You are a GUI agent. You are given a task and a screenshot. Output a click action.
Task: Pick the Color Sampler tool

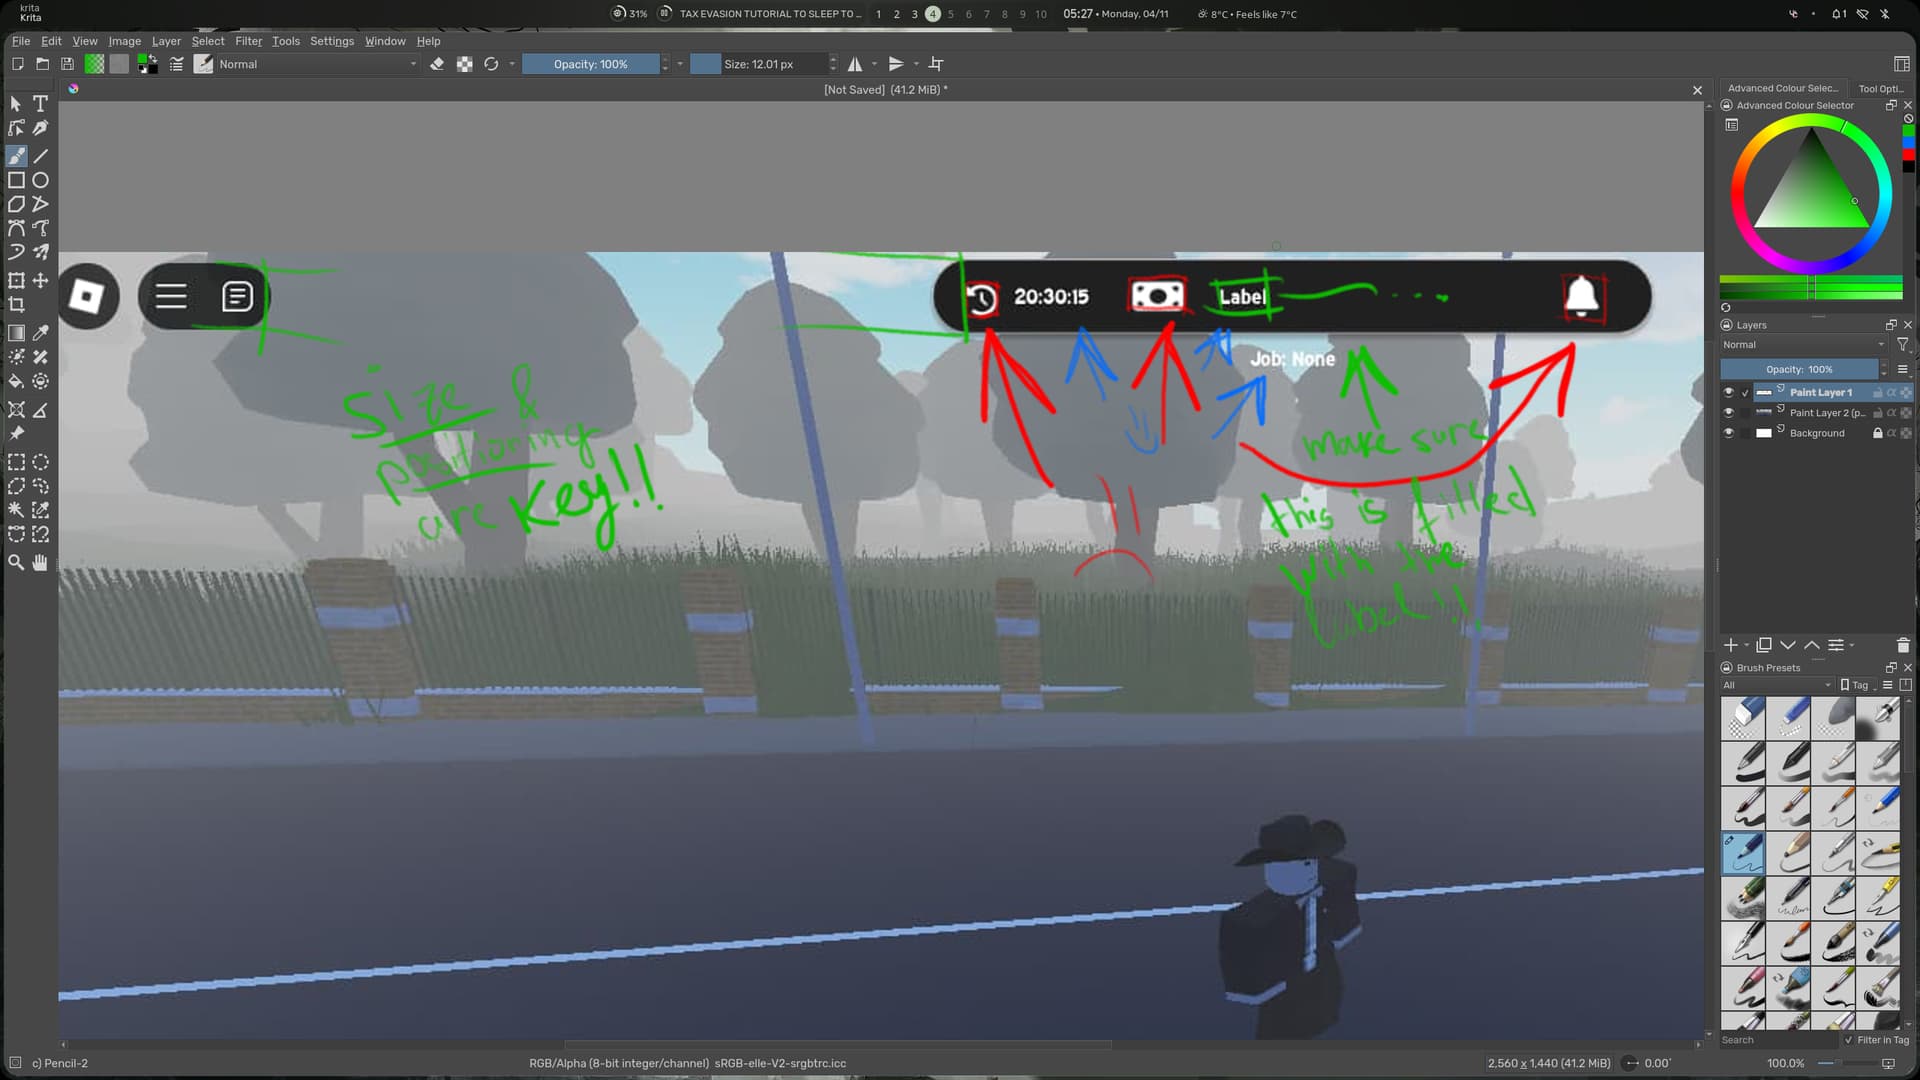41,332
